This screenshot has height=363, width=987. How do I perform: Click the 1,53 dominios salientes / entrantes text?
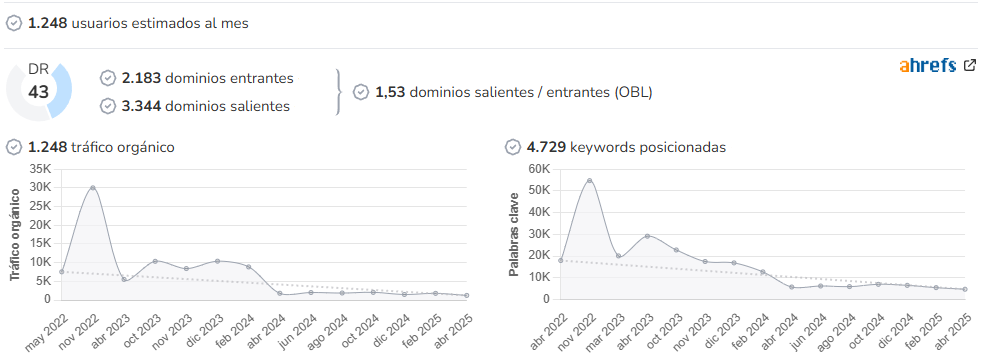pos(514,92)
